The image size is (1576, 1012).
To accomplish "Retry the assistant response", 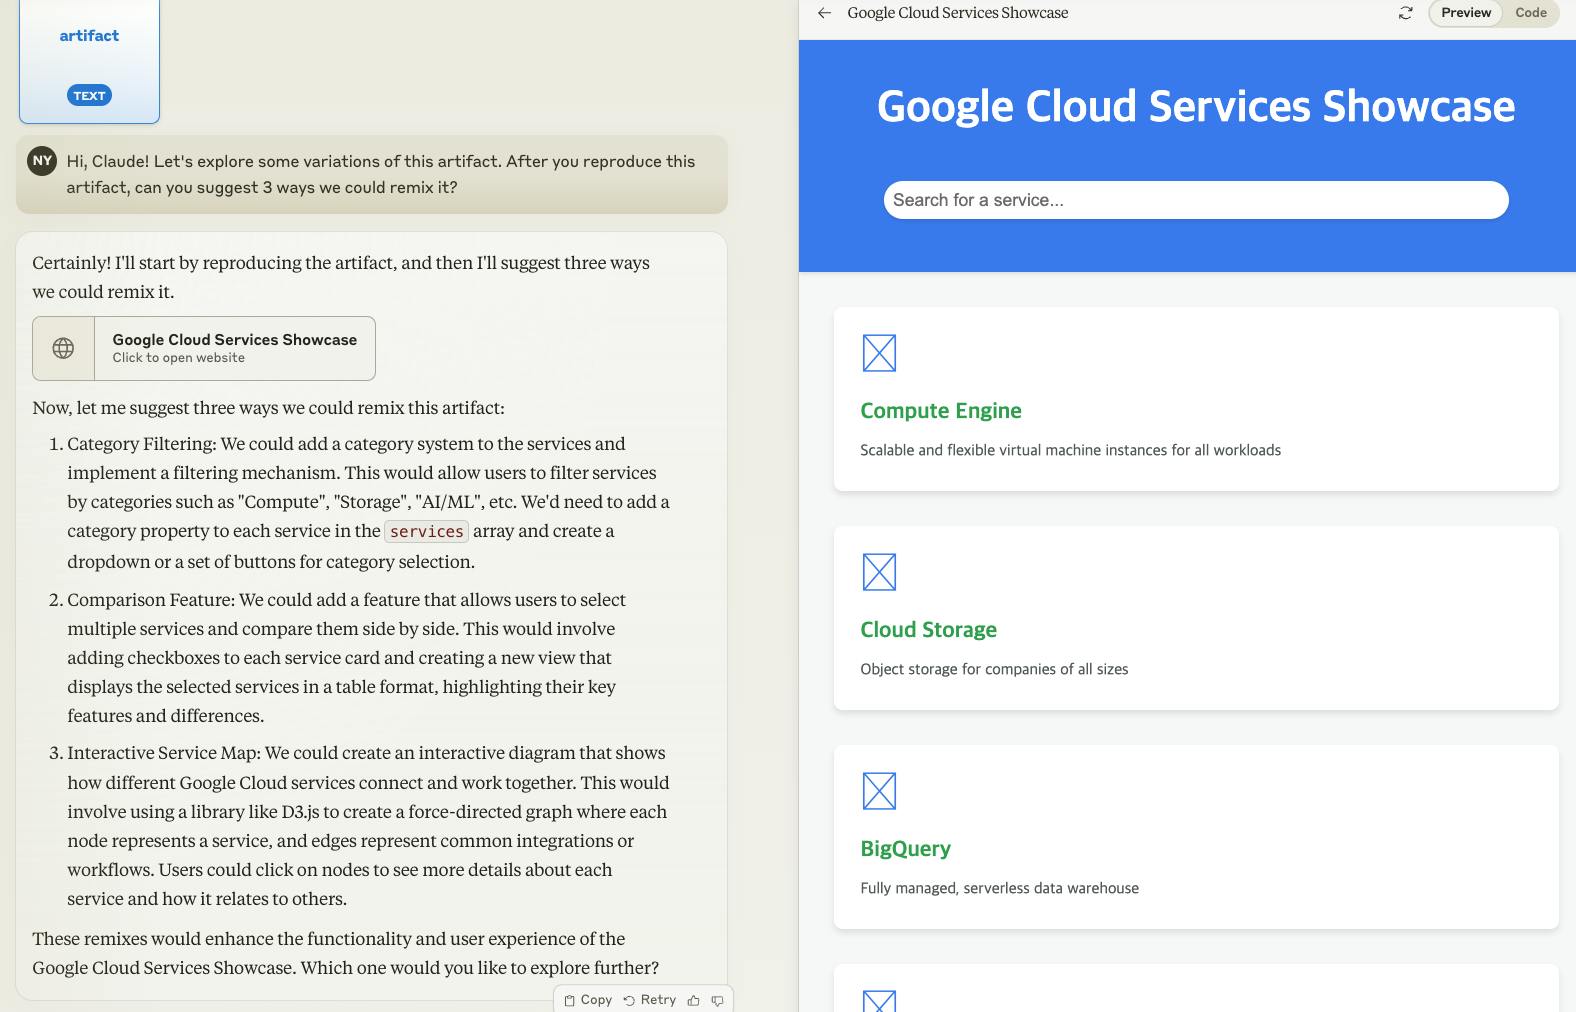I will (x=650, y=1000).
